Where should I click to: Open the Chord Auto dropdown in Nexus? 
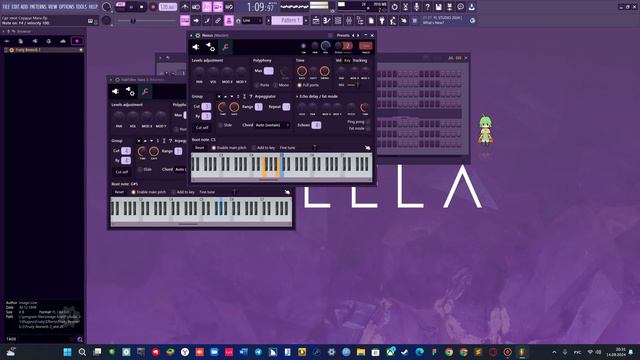click(272, 125)
